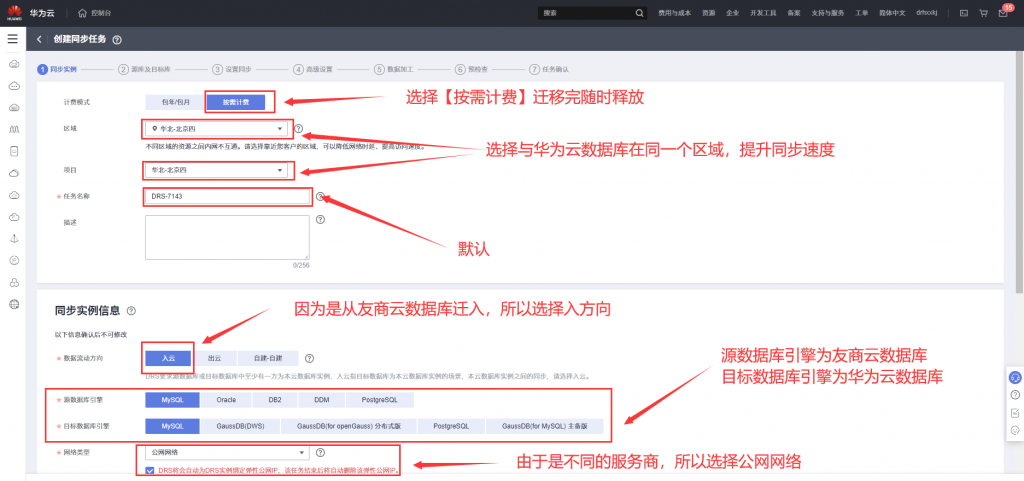Choose 出云 data flow direction
The width and height of the screenshot is (1024, 481).
[214, 358]
